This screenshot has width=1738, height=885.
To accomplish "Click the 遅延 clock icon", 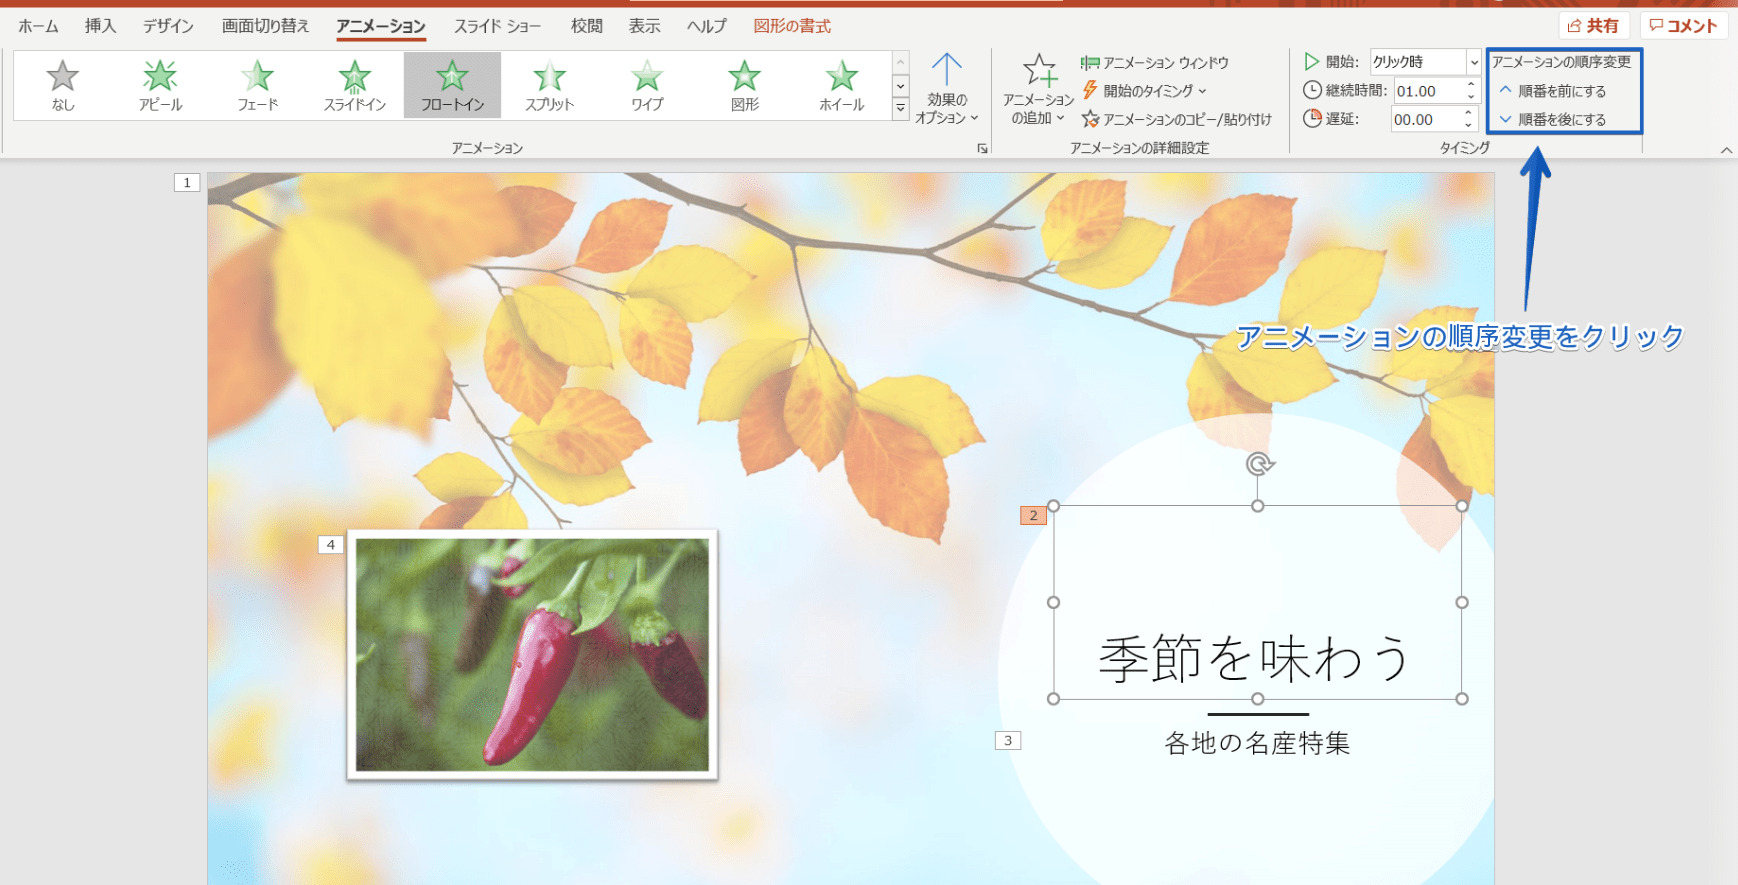I will [1312, 118].
